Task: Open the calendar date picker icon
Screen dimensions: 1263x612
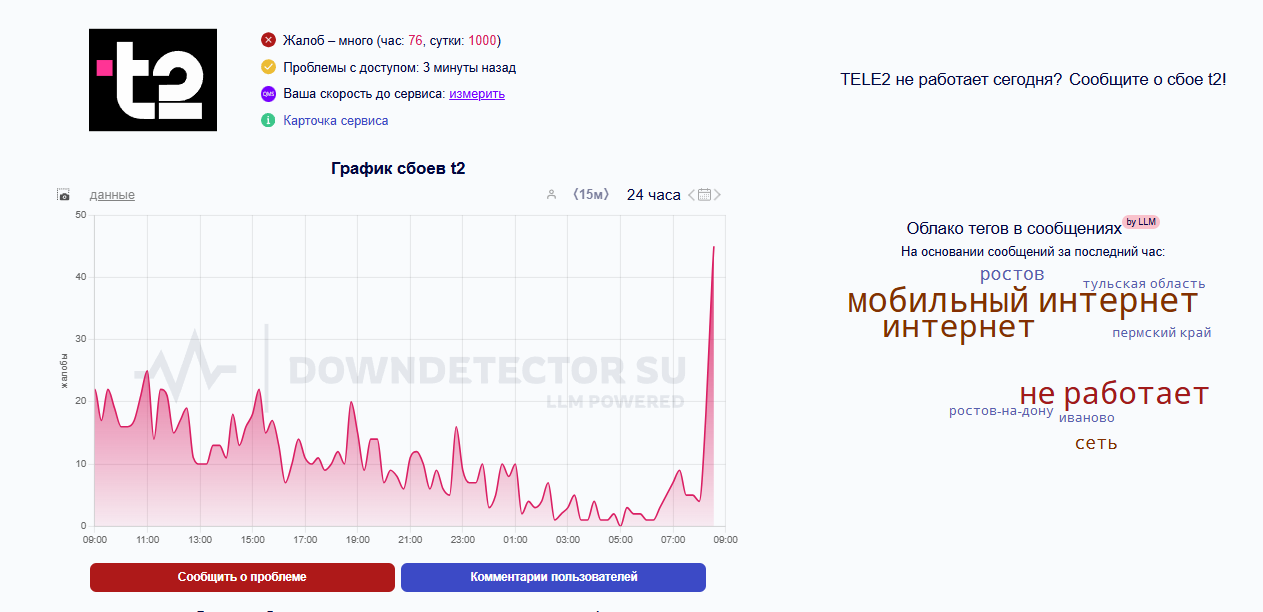Action: pyautogui.click(x=704, y=195)
